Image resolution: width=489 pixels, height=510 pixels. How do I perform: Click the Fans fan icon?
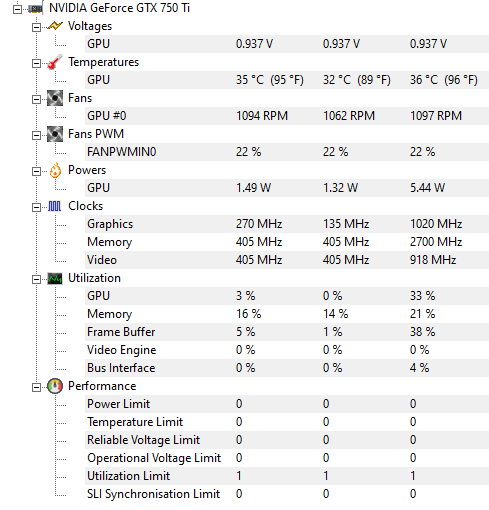pos(55,98)
